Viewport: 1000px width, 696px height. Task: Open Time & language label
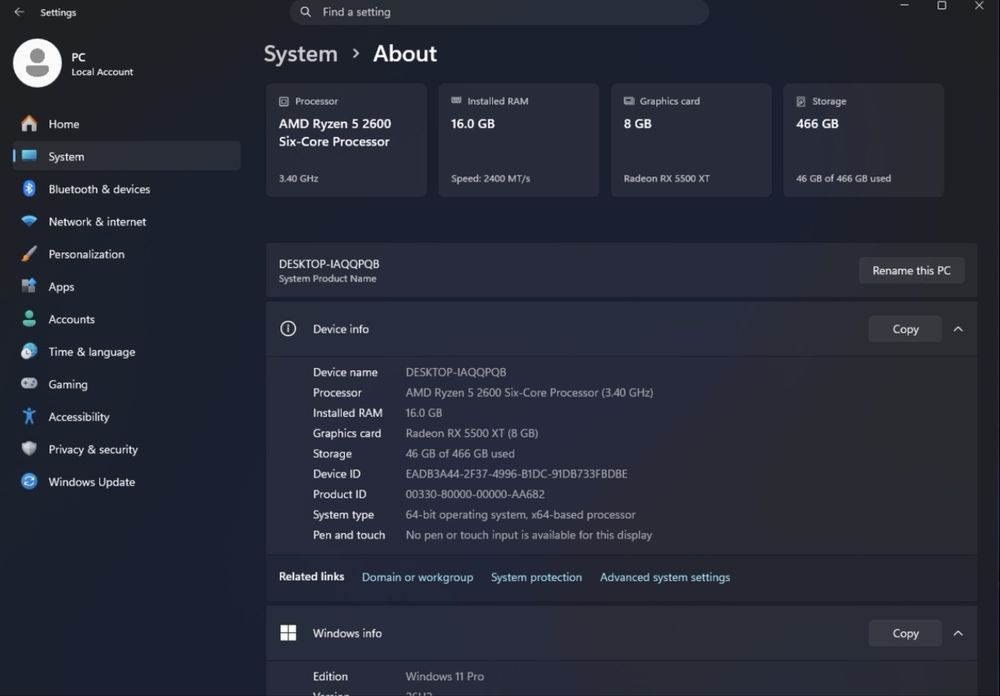(92, 352)
